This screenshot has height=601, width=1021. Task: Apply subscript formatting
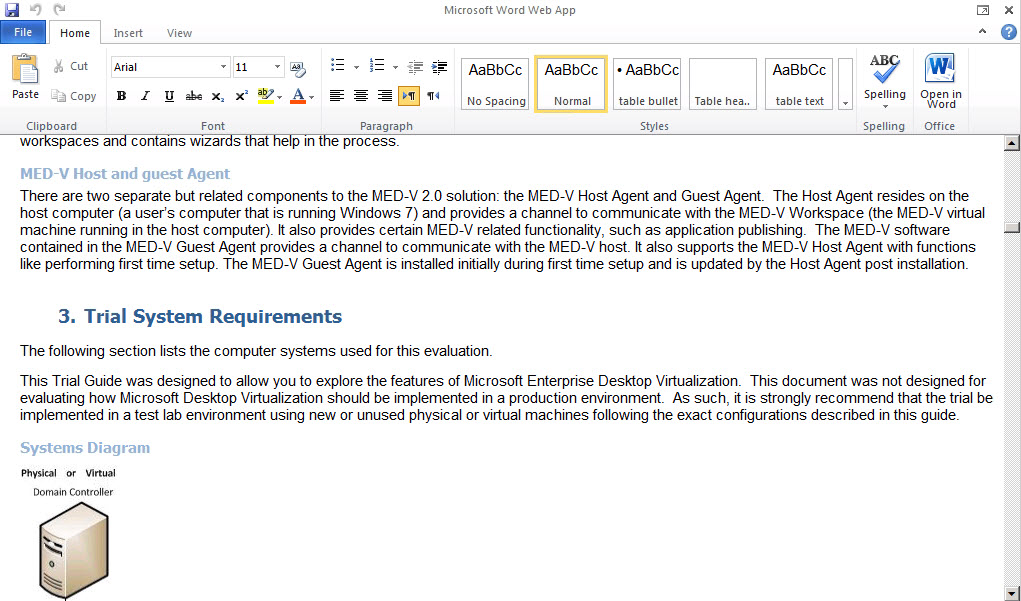point(217,96)
